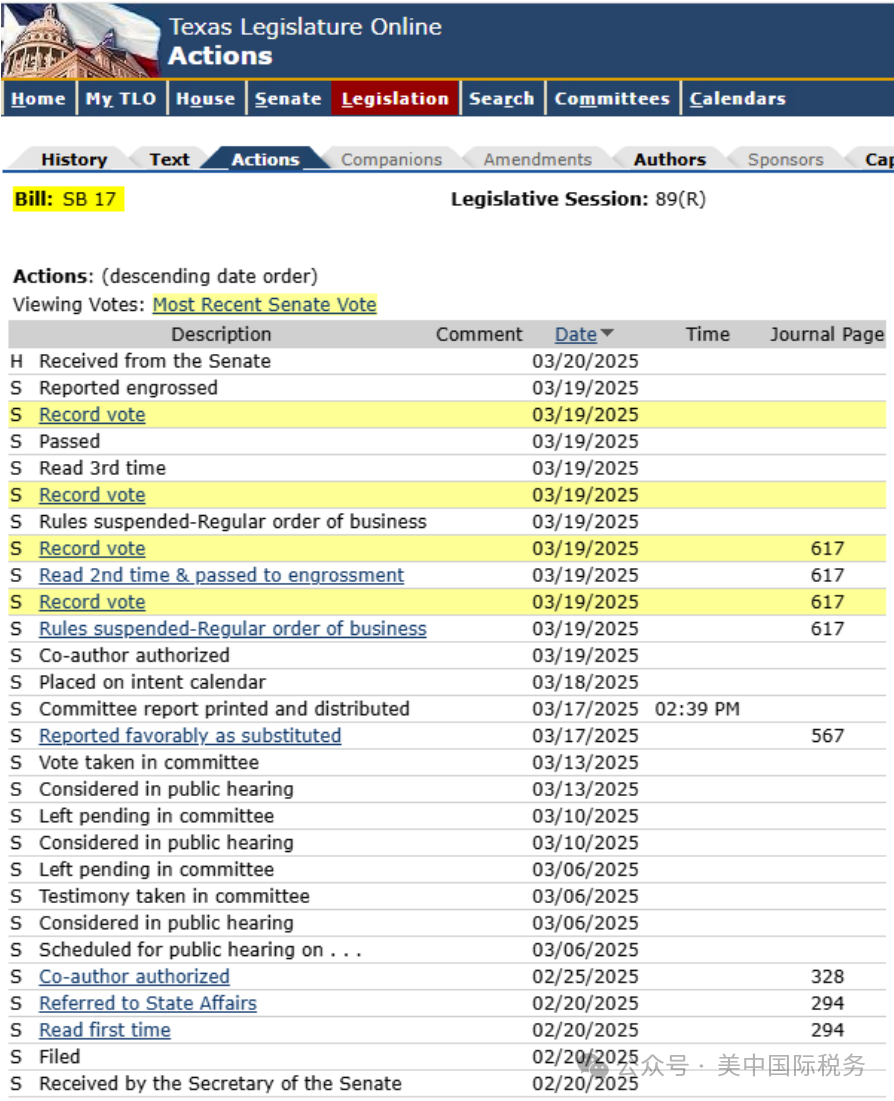Click the Legislative Session: 89(R) text
The image size is (894, 1101).
pyautogui.click(x=578, y=199)
